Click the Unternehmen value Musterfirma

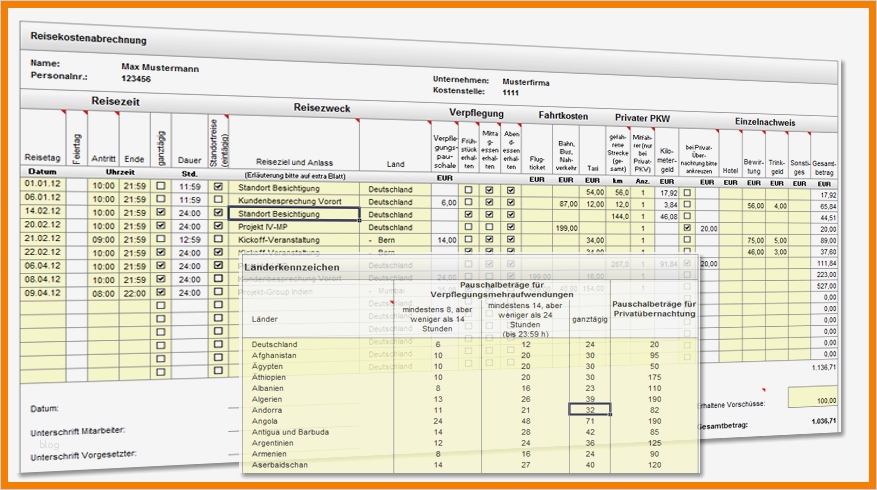coord(526,82)
